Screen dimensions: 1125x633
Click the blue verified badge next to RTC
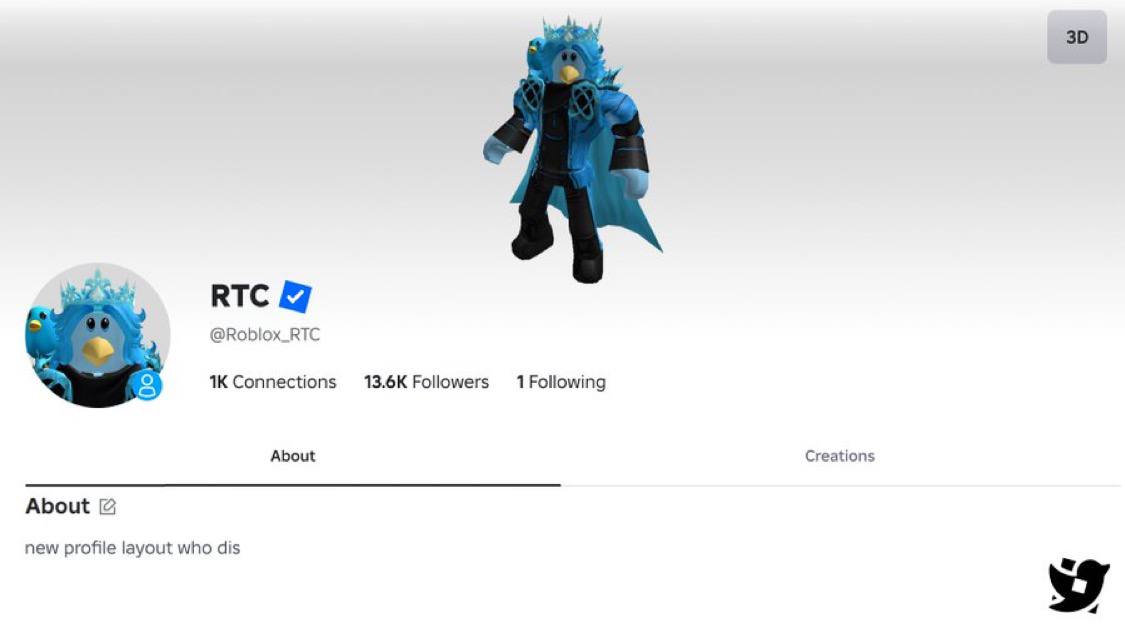coord(295,296)
